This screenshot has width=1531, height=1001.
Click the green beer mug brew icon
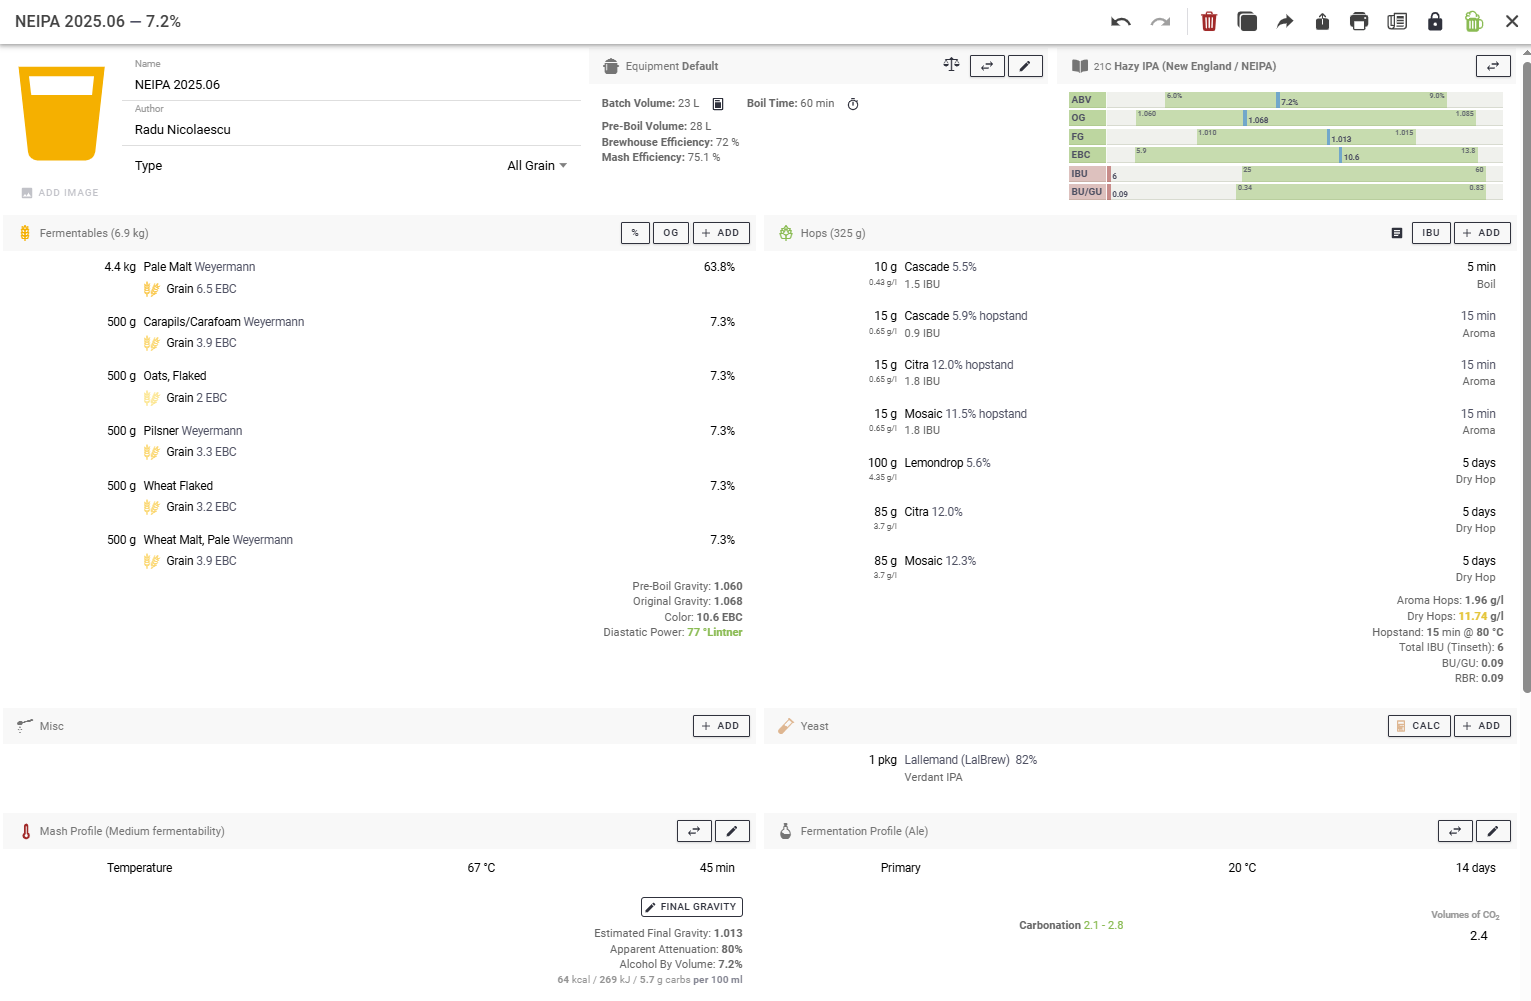(x=1473, y=21)
